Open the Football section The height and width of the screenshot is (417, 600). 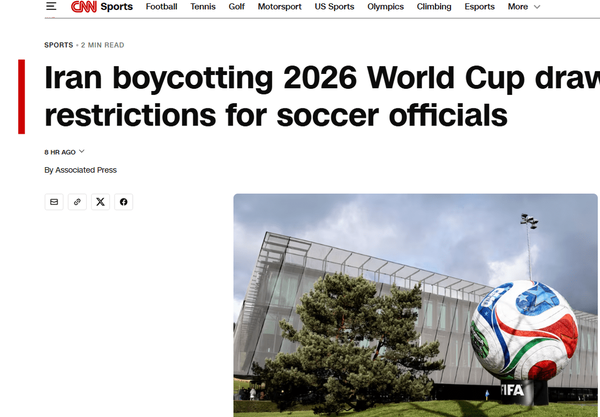click(x=161, y=7)
